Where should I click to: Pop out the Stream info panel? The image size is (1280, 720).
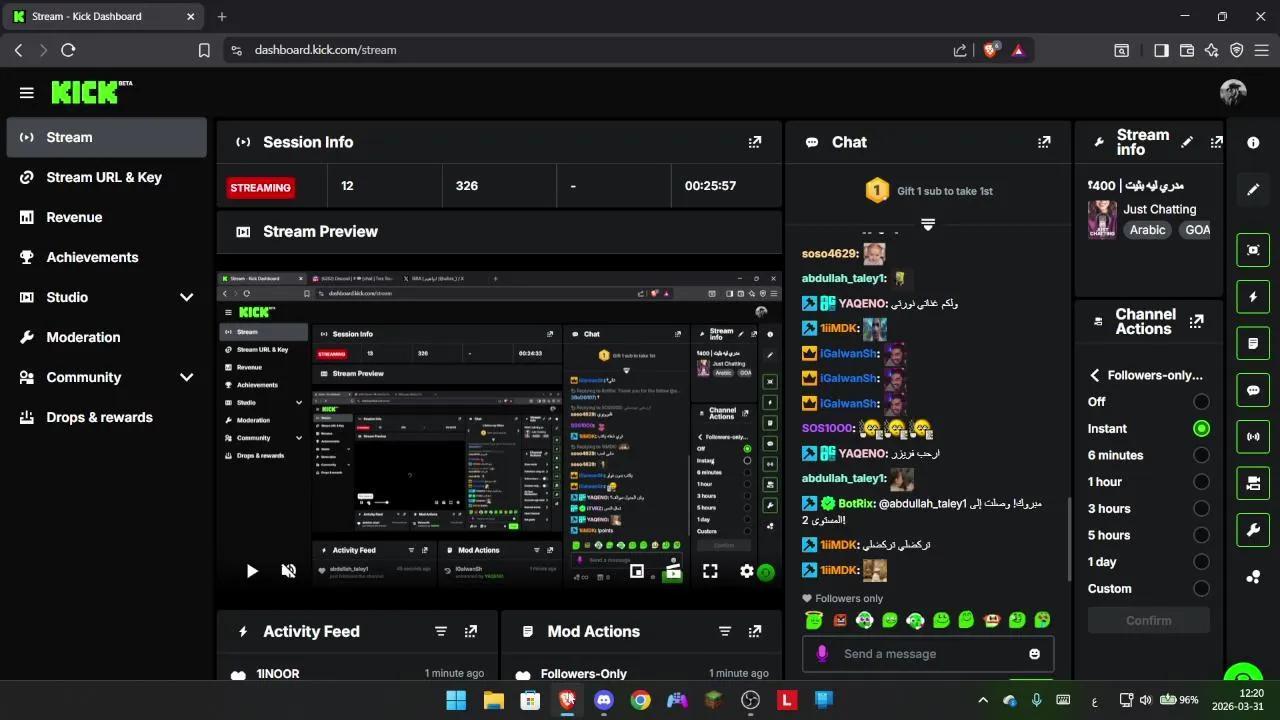(1216, 142)
